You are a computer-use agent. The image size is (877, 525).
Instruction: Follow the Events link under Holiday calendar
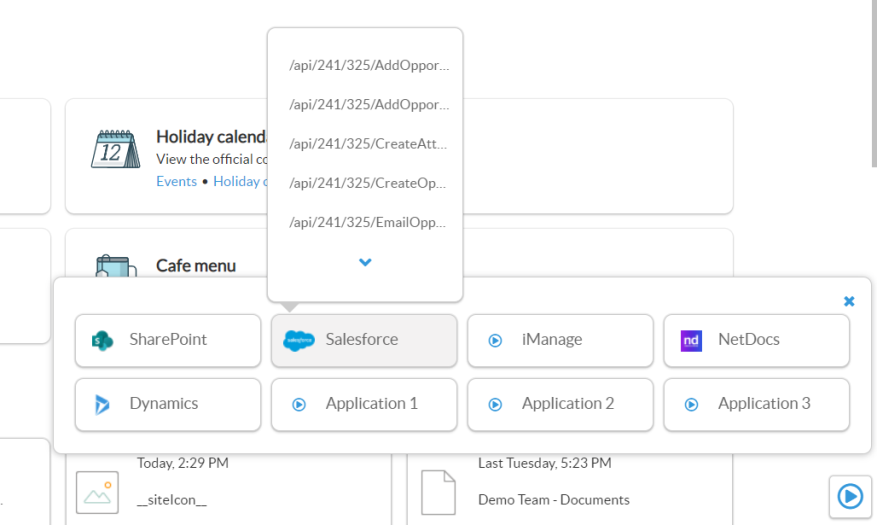pos(176,182)
